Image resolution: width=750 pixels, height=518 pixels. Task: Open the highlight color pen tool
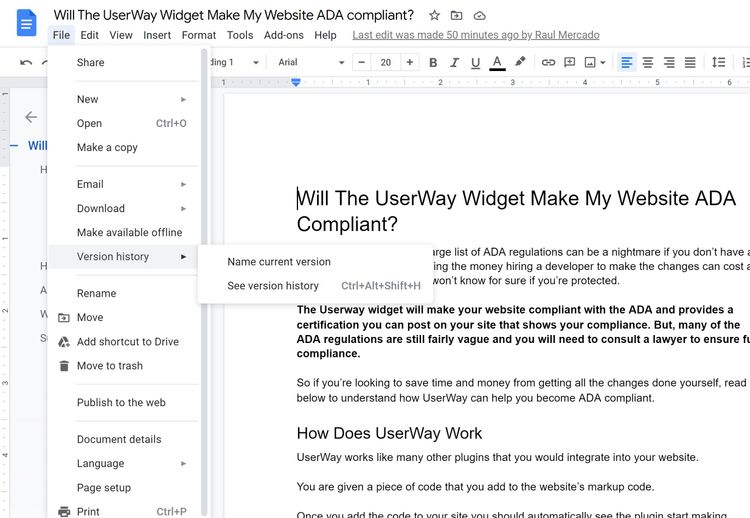tap(520, 61)
